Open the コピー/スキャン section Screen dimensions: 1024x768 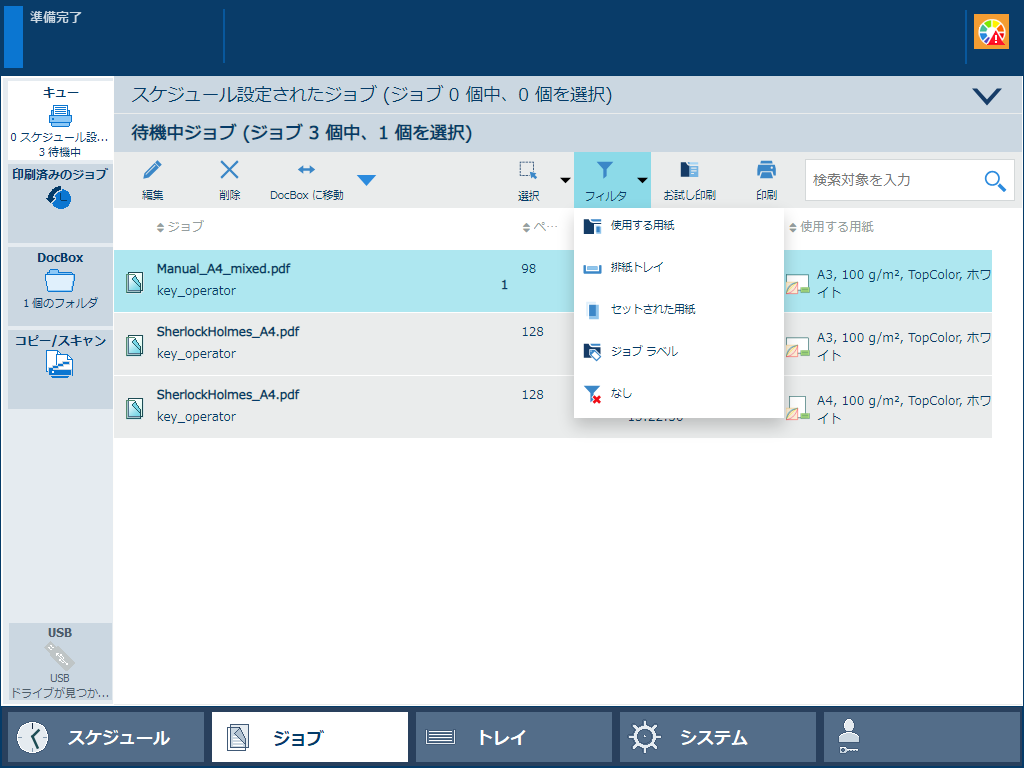coord(60,369)
